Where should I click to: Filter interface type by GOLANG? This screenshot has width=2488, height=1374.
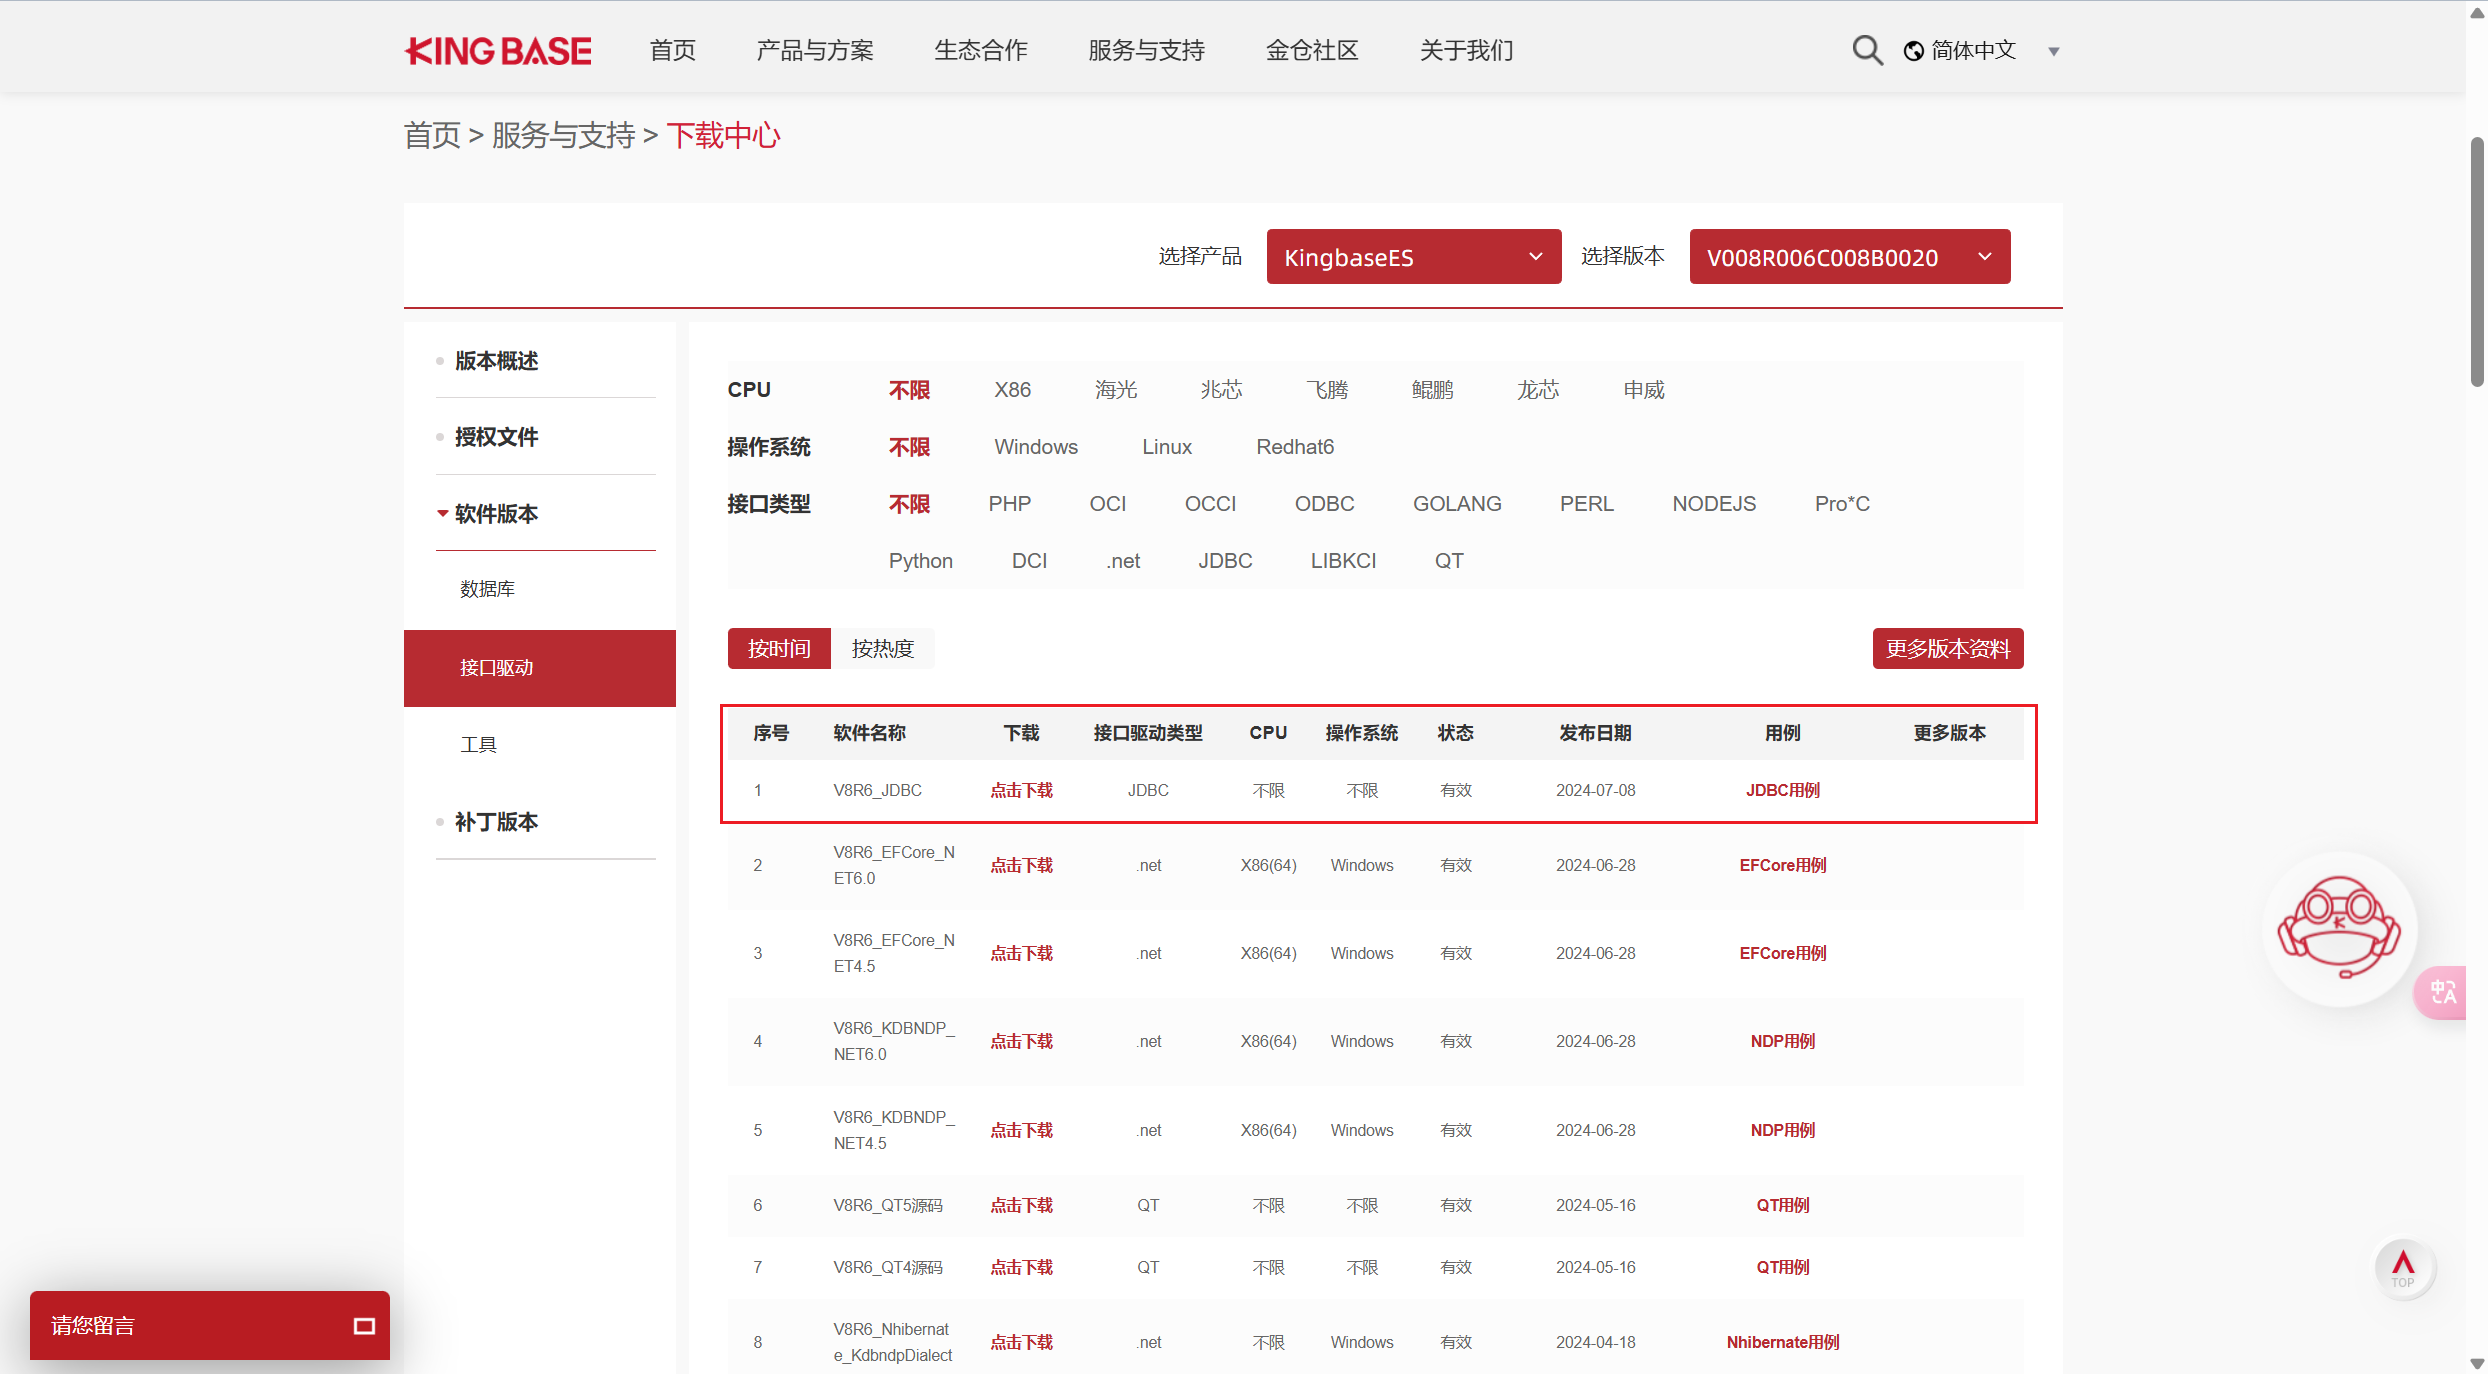click(1457, 504)
